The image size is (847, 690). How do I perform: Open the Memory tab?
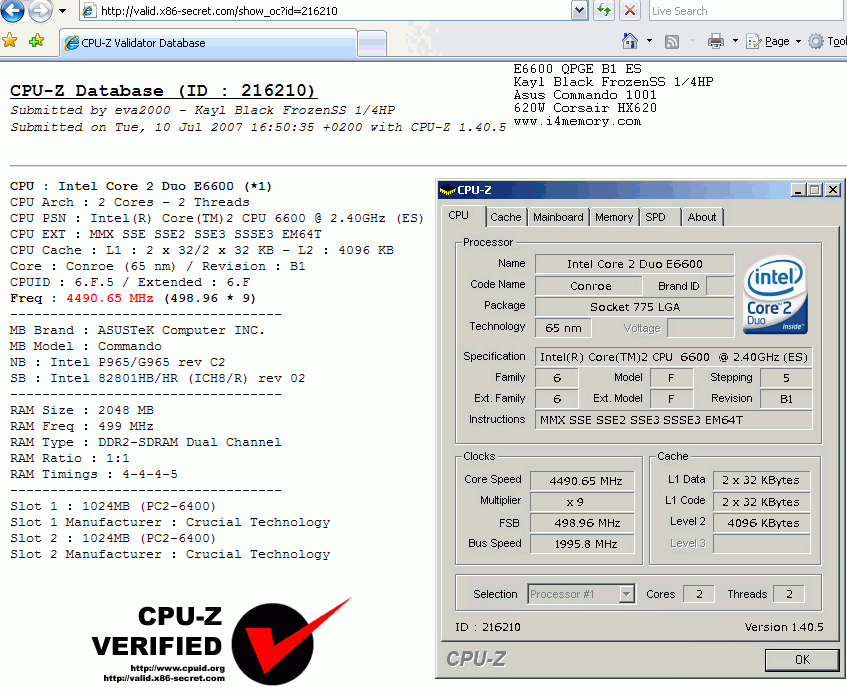[614, 217]
